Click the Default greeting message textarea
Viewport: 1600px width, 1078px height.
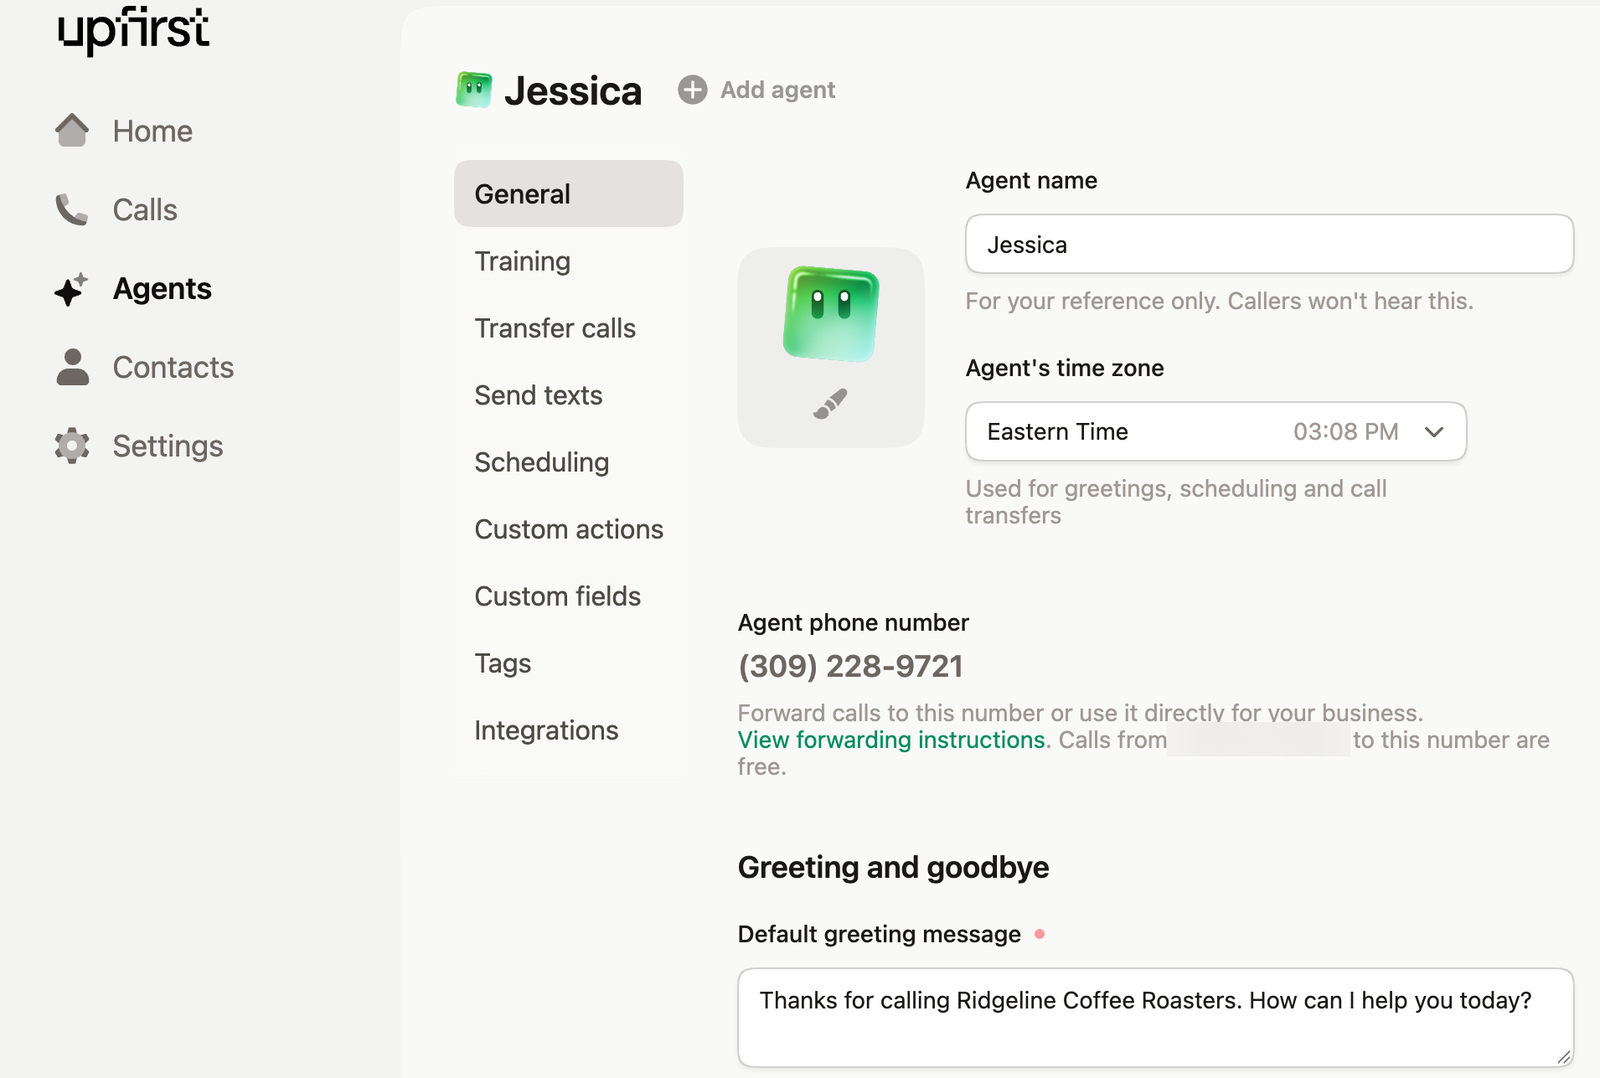click(1155, 1017)
